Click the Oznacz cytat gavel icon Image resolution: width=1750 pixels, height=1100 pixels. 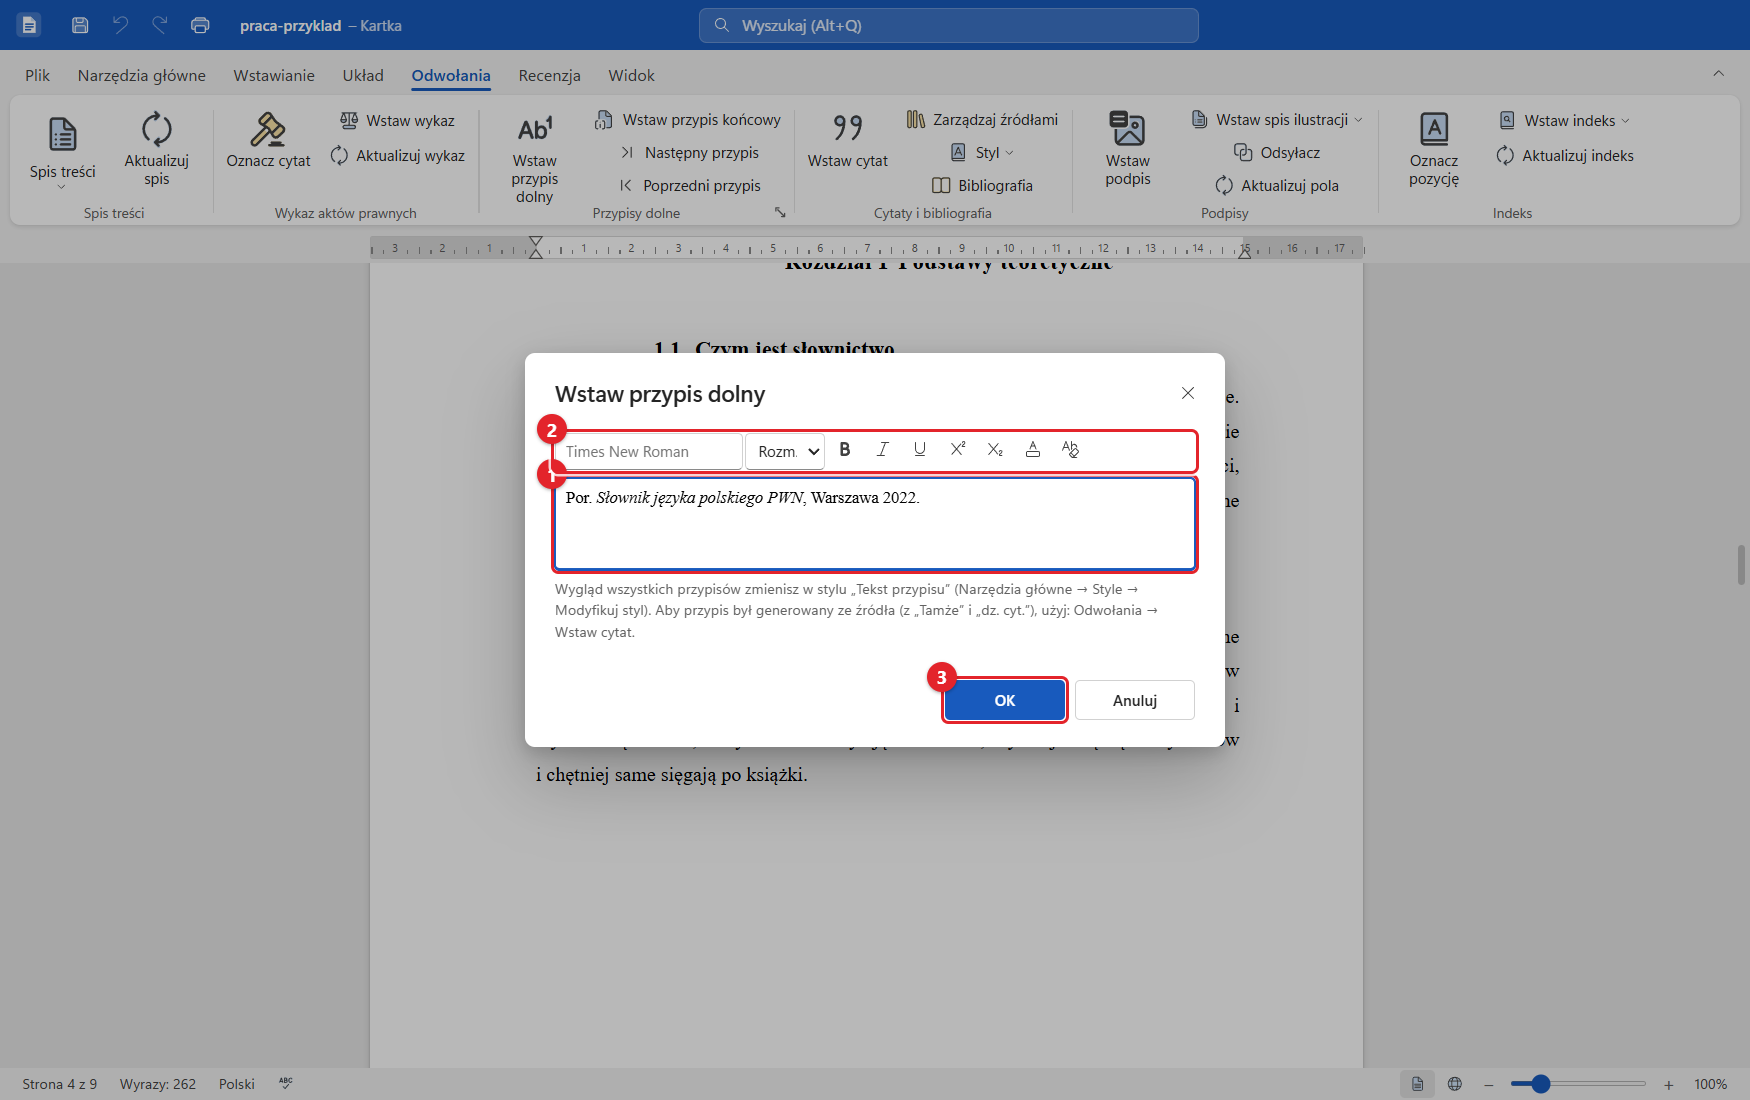[268, 129]
